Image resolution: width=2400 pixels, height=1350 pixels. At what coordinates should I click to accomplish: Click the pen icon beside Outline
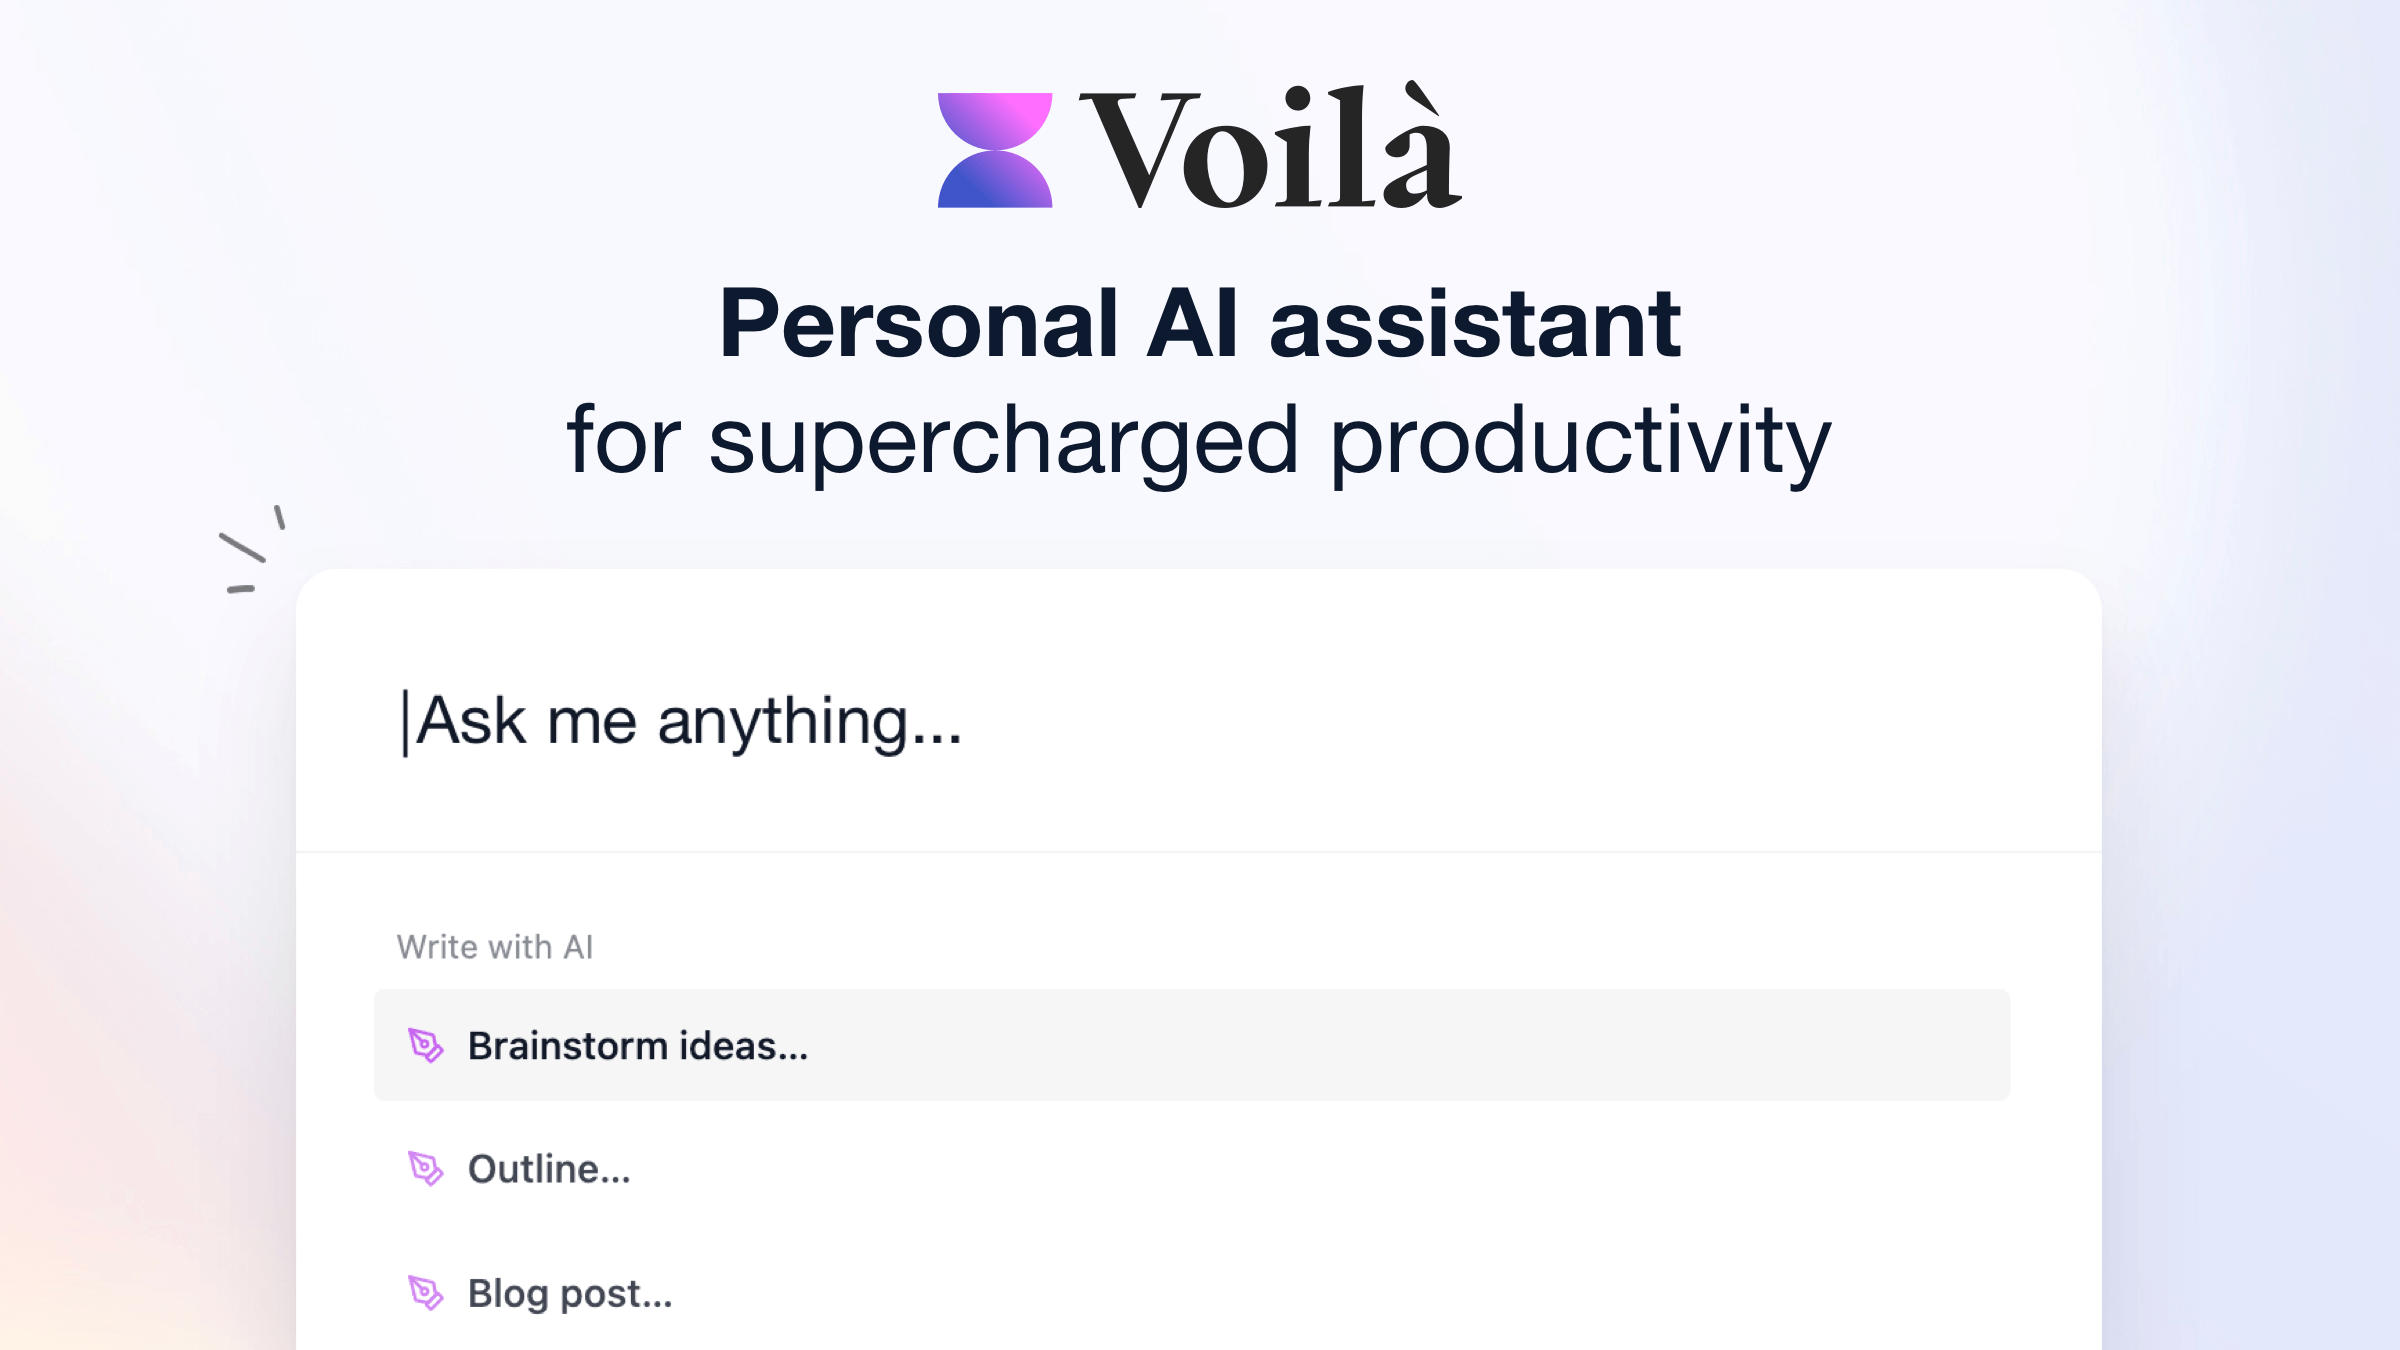[426, 1168]
